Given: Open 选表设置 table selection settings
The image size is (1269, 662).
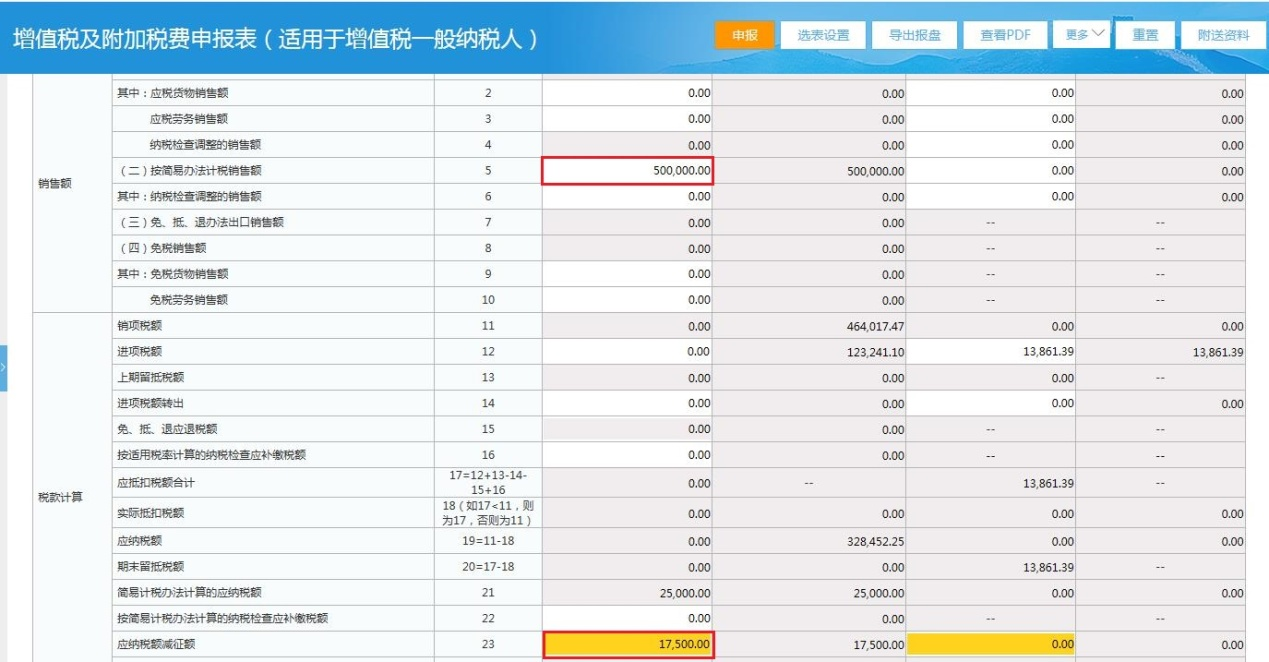Looking at the screenshot, I should pos(822,33).
